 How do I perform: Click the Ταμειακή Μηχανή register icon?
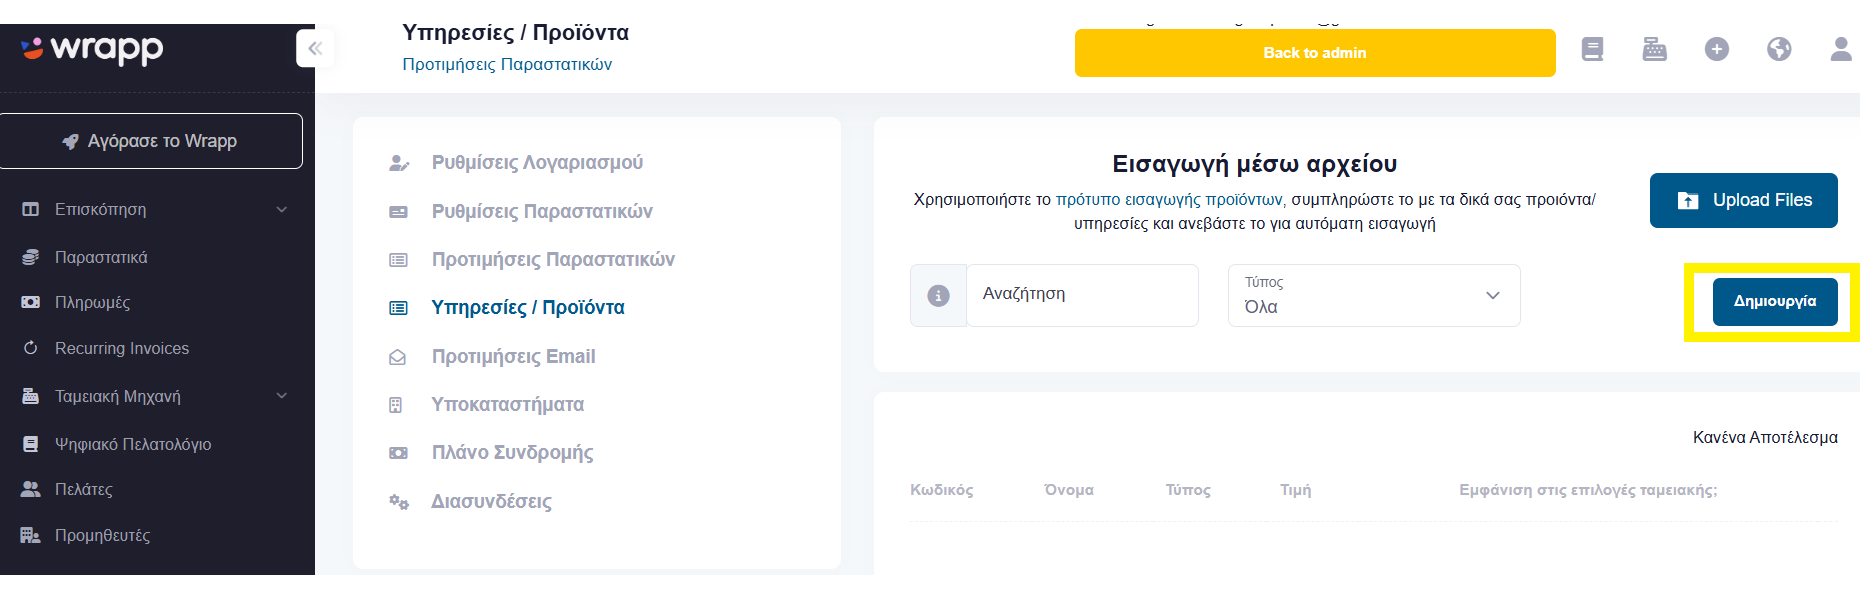coord(31,396)
